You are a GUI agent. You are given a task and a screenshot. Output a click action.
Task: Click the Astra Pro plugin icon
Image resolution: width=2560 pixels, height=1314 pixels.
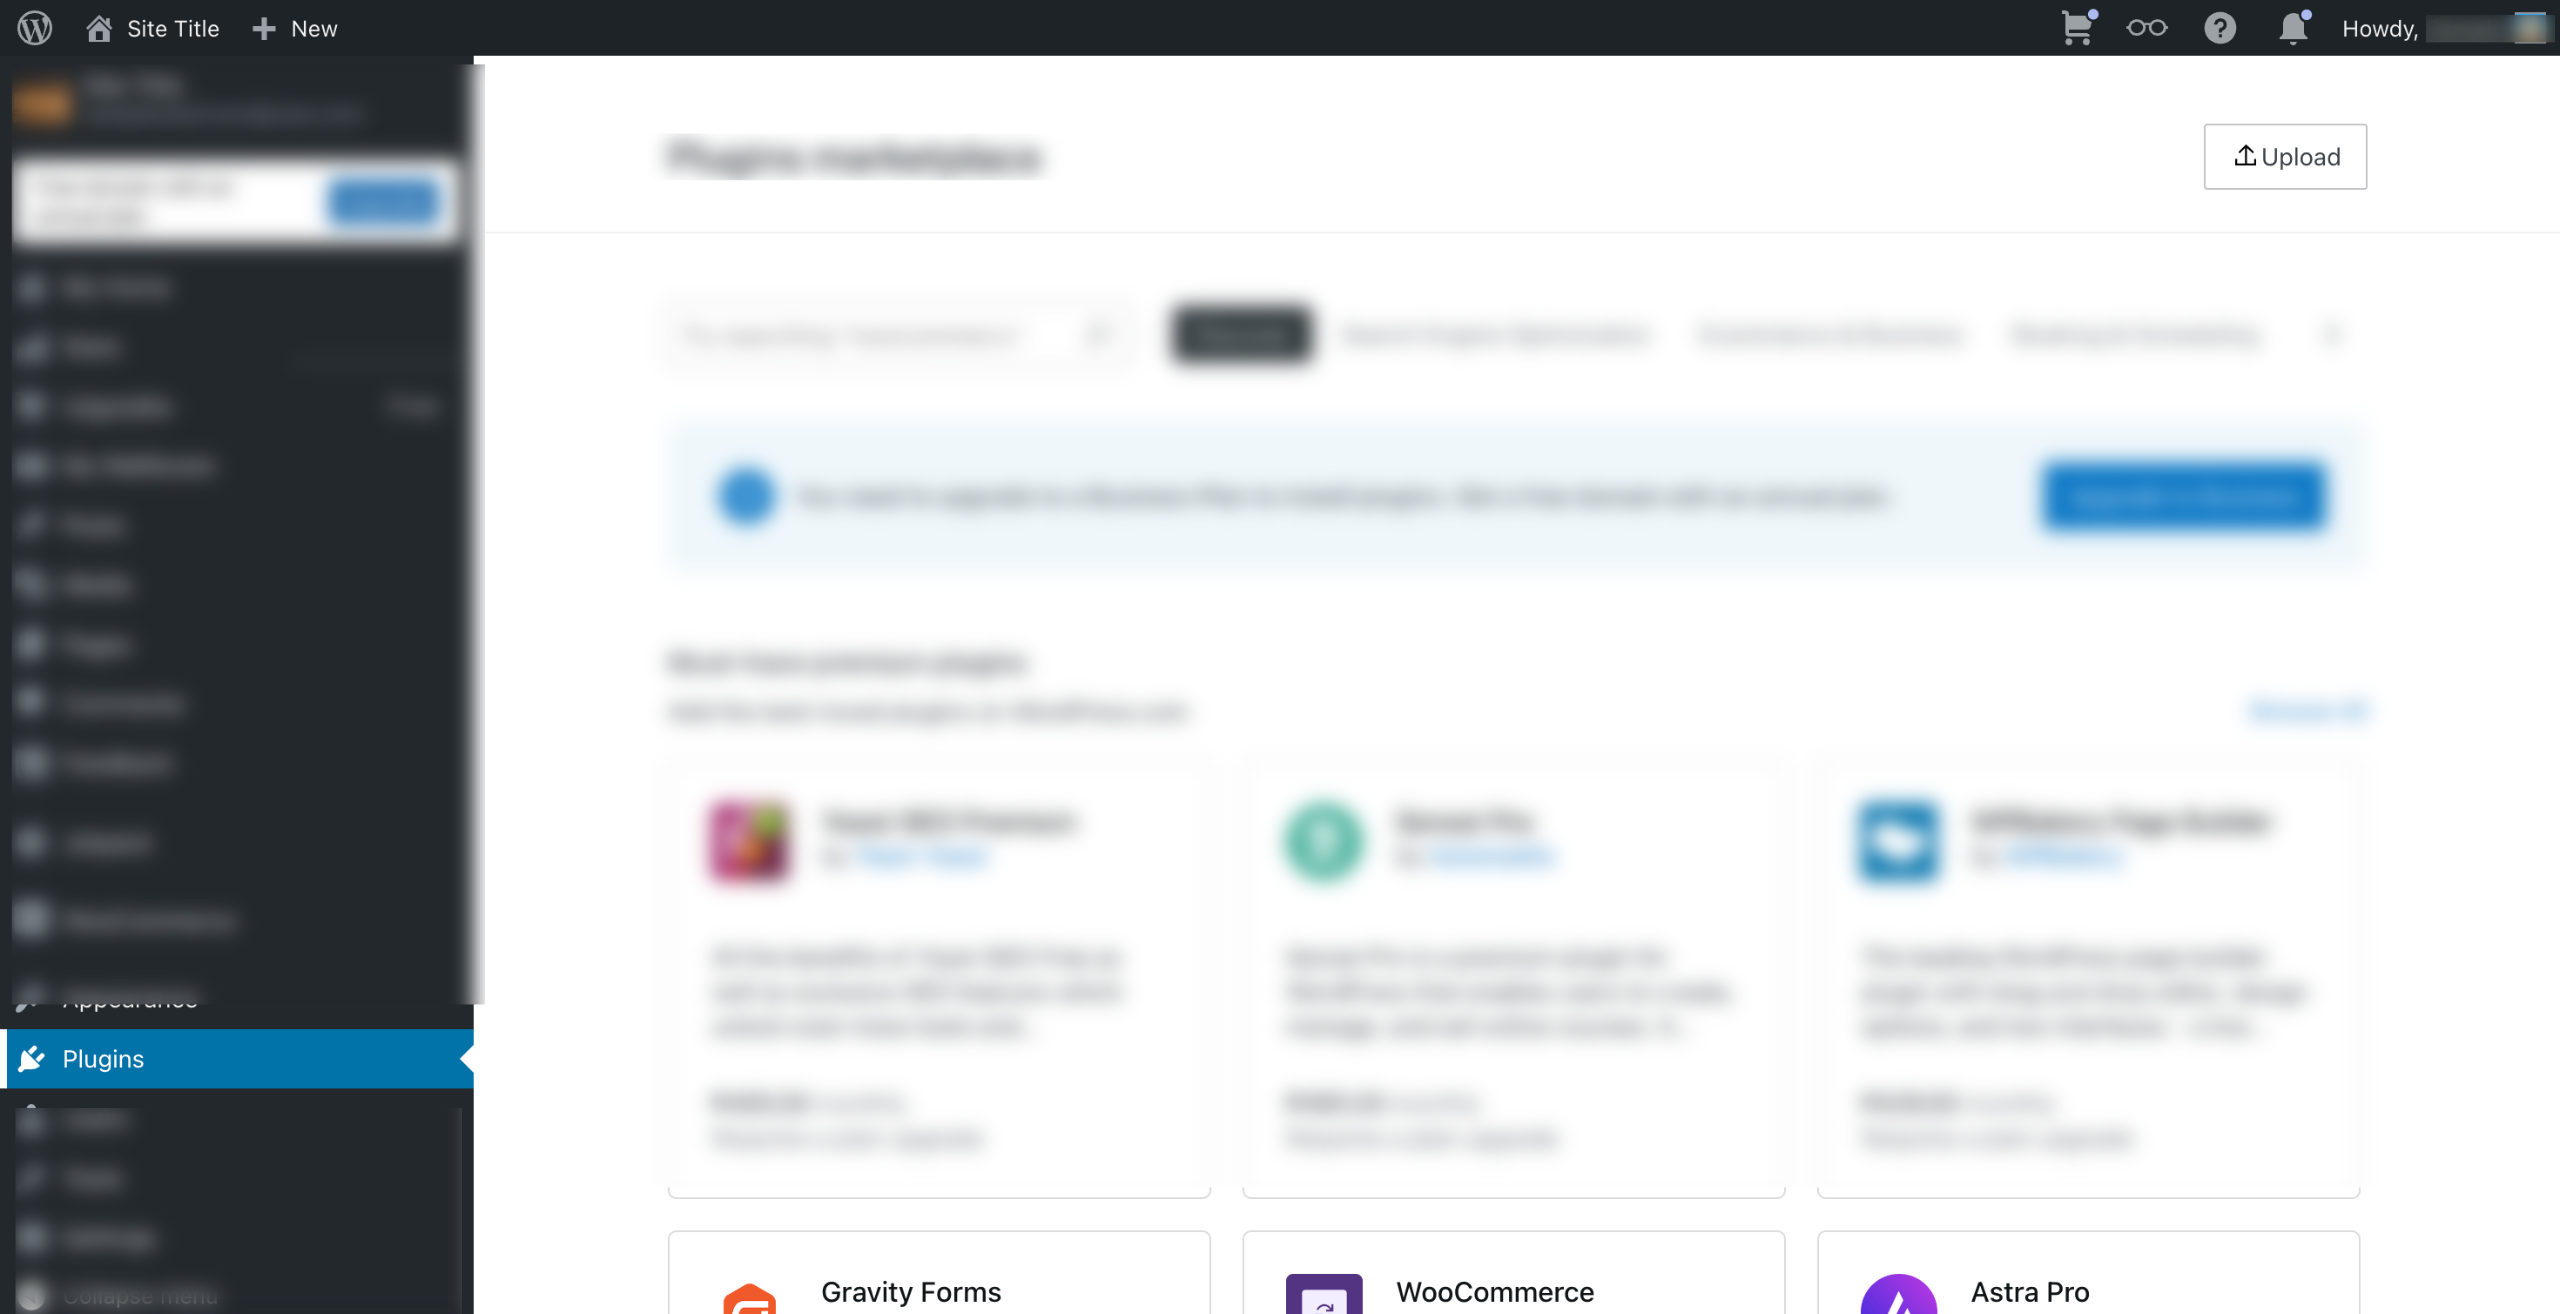pos(1898,1293)
